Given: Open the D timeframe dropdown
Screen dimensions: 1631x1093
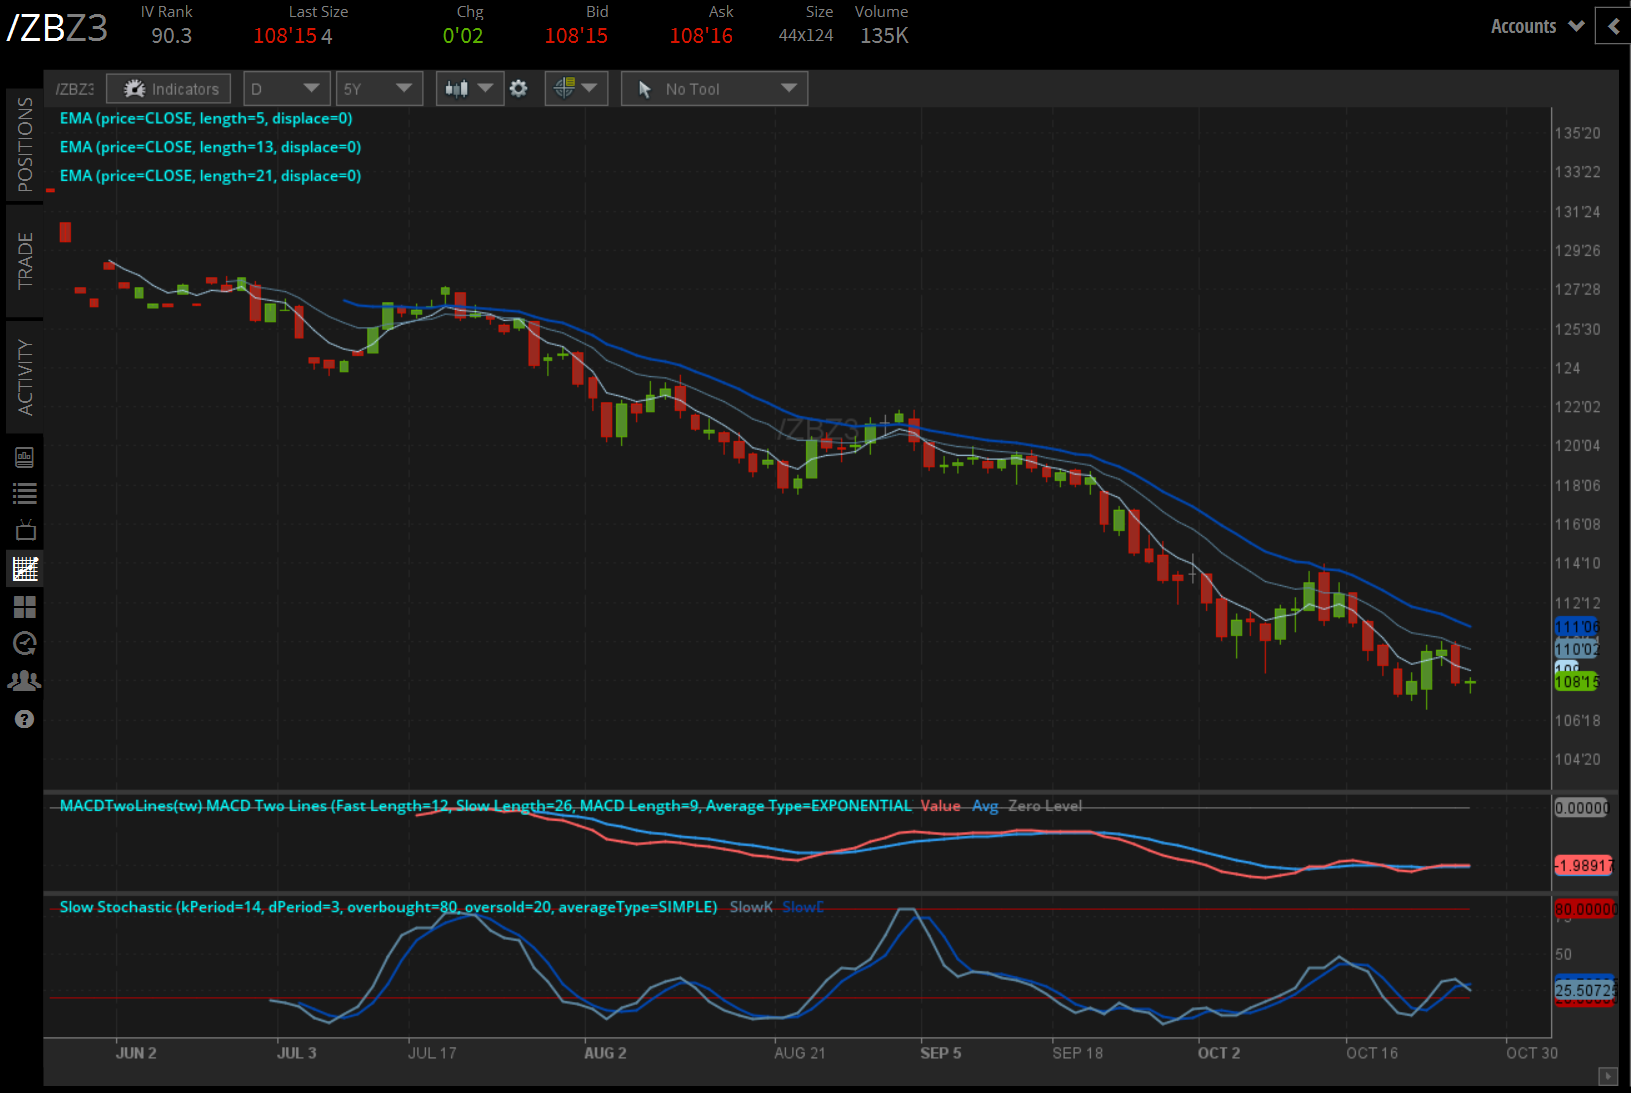Looking at the screenshot, I should pyautogui.click(x=286, y=88).
